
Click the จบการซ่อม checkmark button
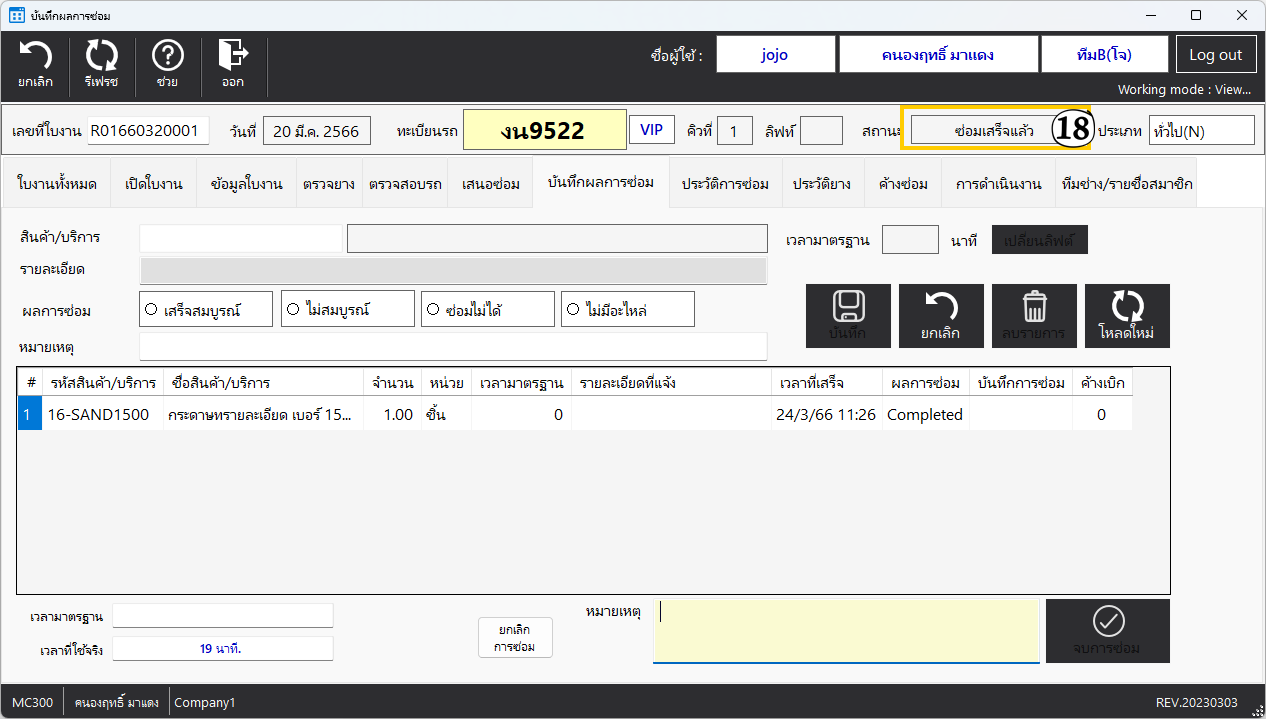coord(1107,631)
